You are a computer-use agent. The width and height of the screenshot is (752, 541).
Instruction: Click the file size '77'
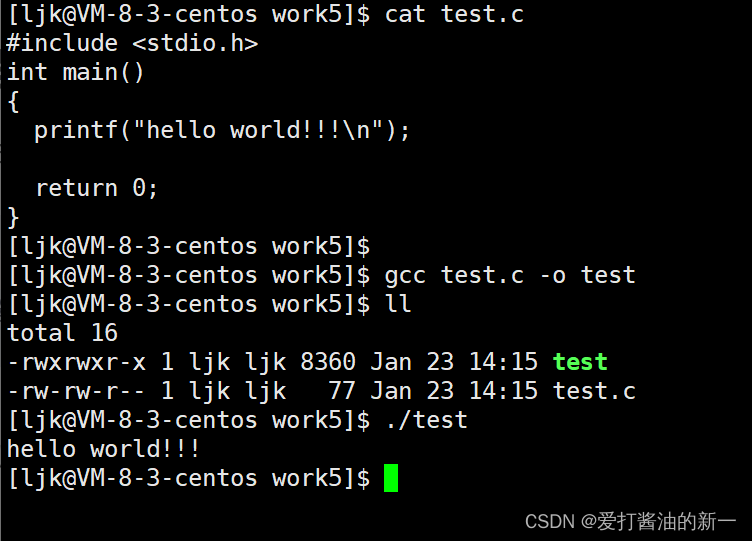coord(342,390)
